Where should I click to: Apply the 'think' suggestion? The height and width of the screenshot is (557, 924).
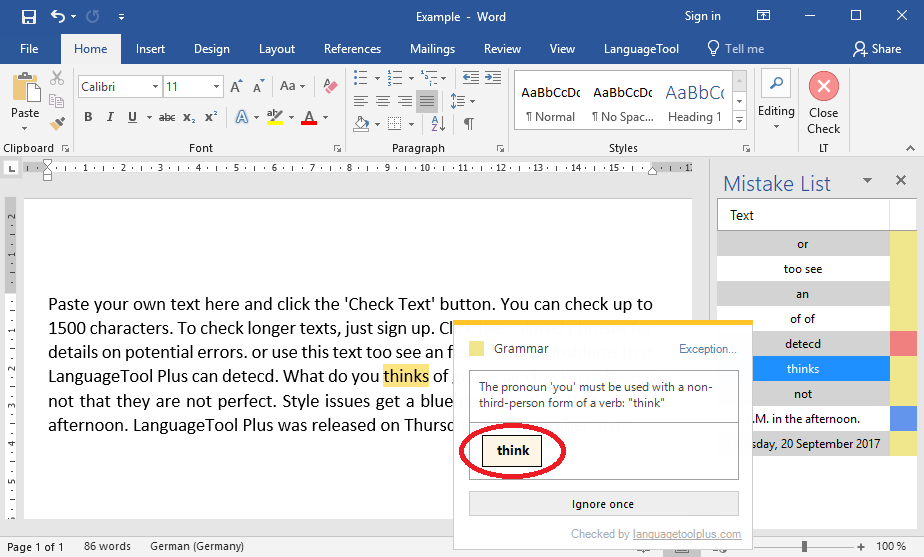coord(512,451)
